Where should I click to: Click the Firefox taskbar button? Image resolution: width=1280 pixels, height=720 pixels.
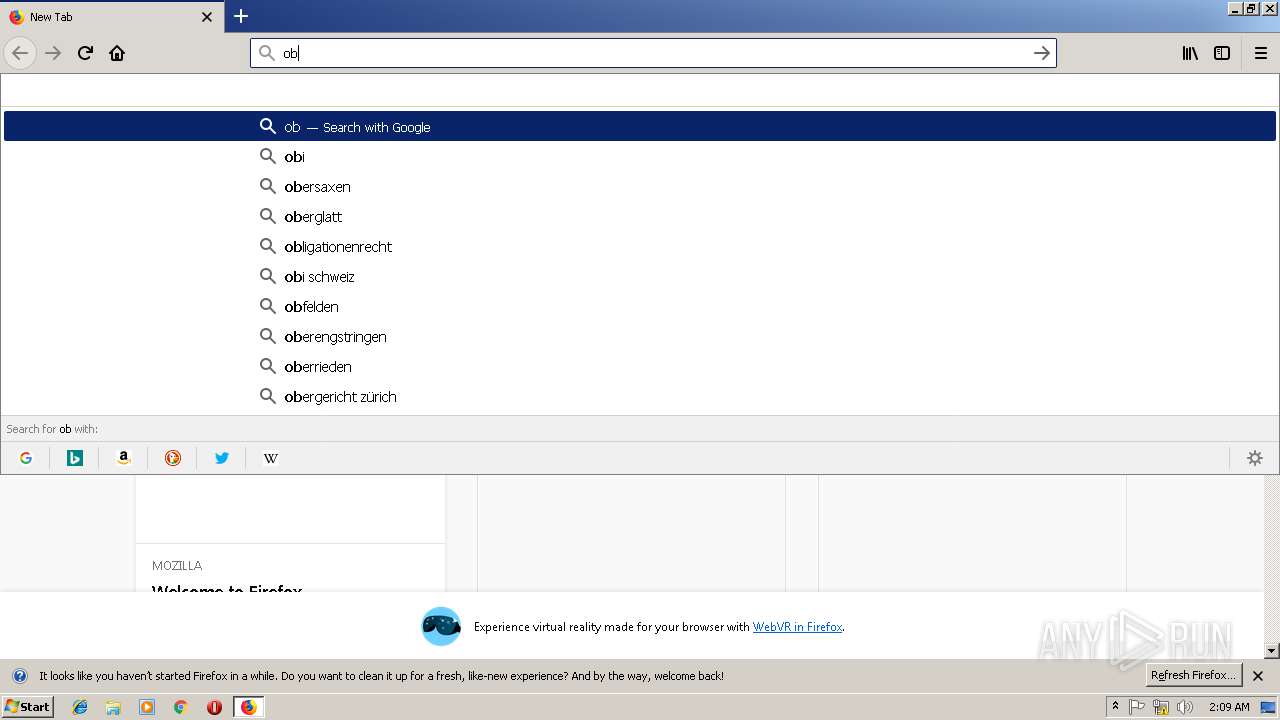[x=248, y=707]
